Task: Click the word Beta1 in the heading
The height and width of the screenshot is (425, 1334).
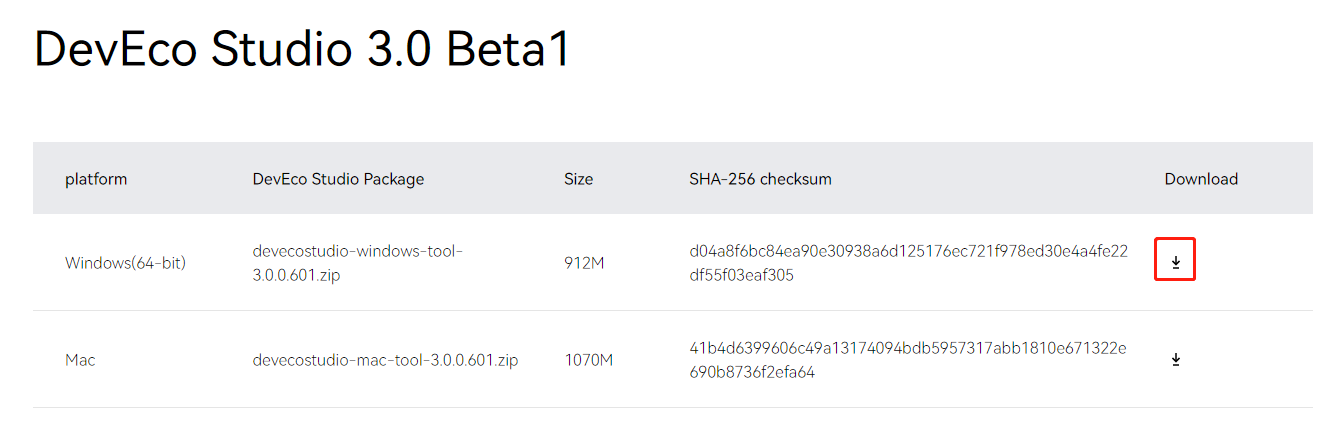Action: tap(507, 50)
